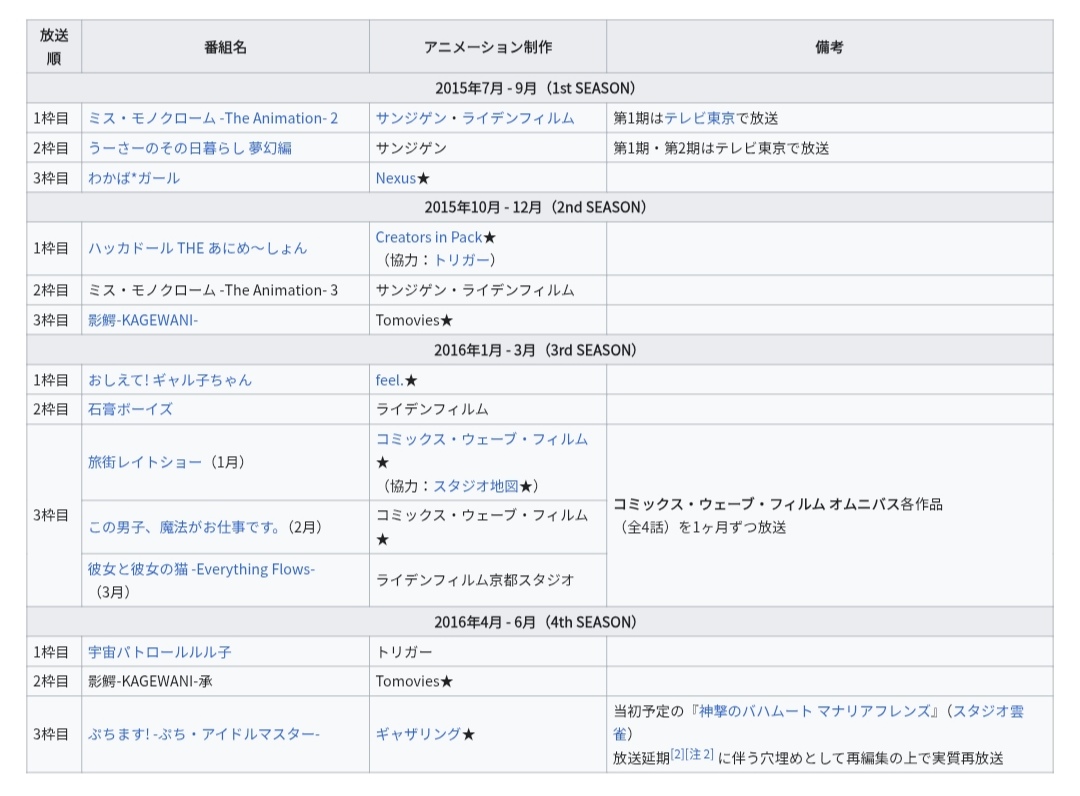Click the トリガー link beside 協力
The image size is (1080, 796).
(x=461, y=260)
